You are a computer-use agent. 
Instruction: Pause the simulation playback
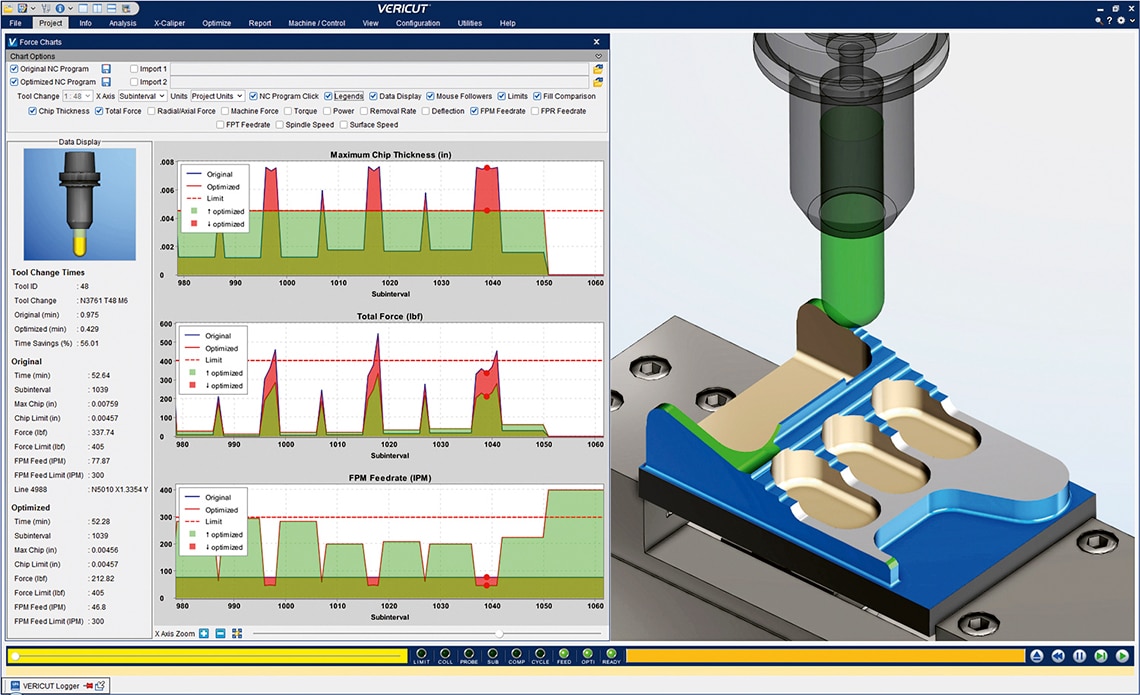point(1079,656)
